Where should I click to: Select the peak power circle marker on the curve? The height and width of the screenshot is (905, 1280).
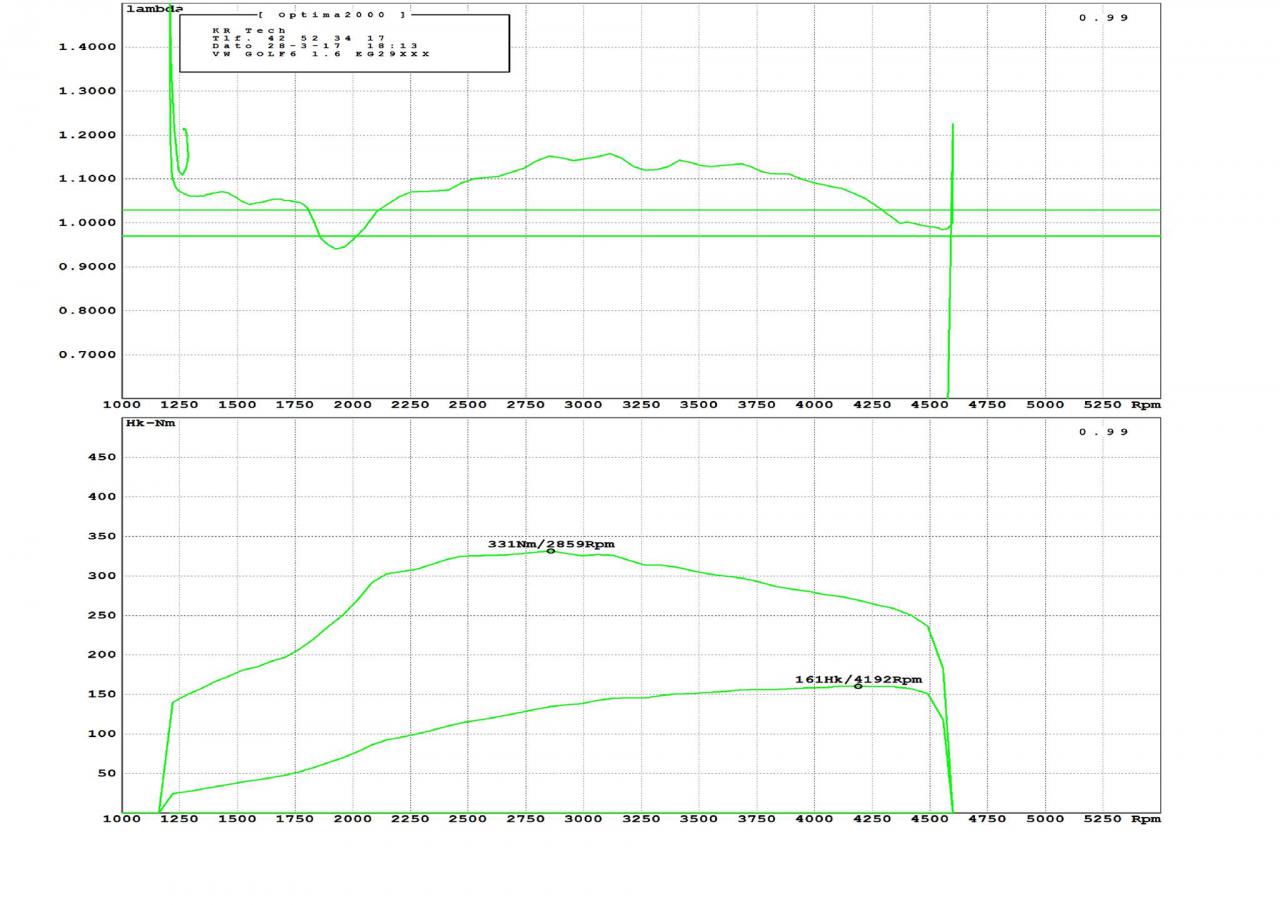[x=858, y=686]
